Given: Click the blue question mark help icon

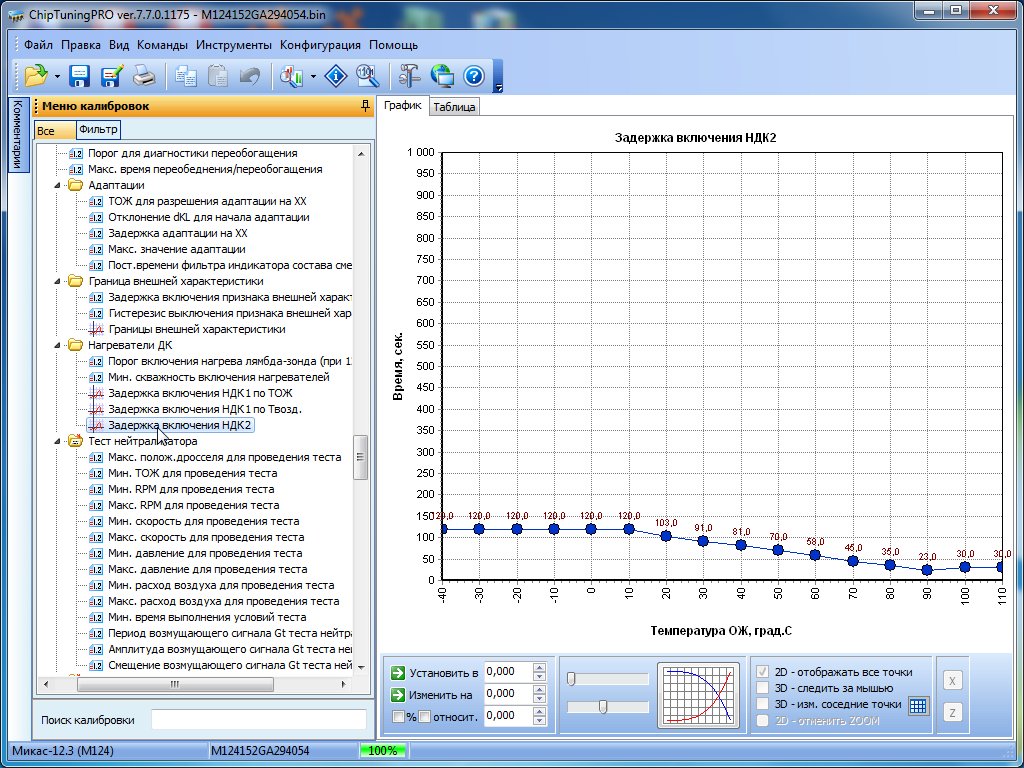Looking at the screenshot, I should coord(473,75).
